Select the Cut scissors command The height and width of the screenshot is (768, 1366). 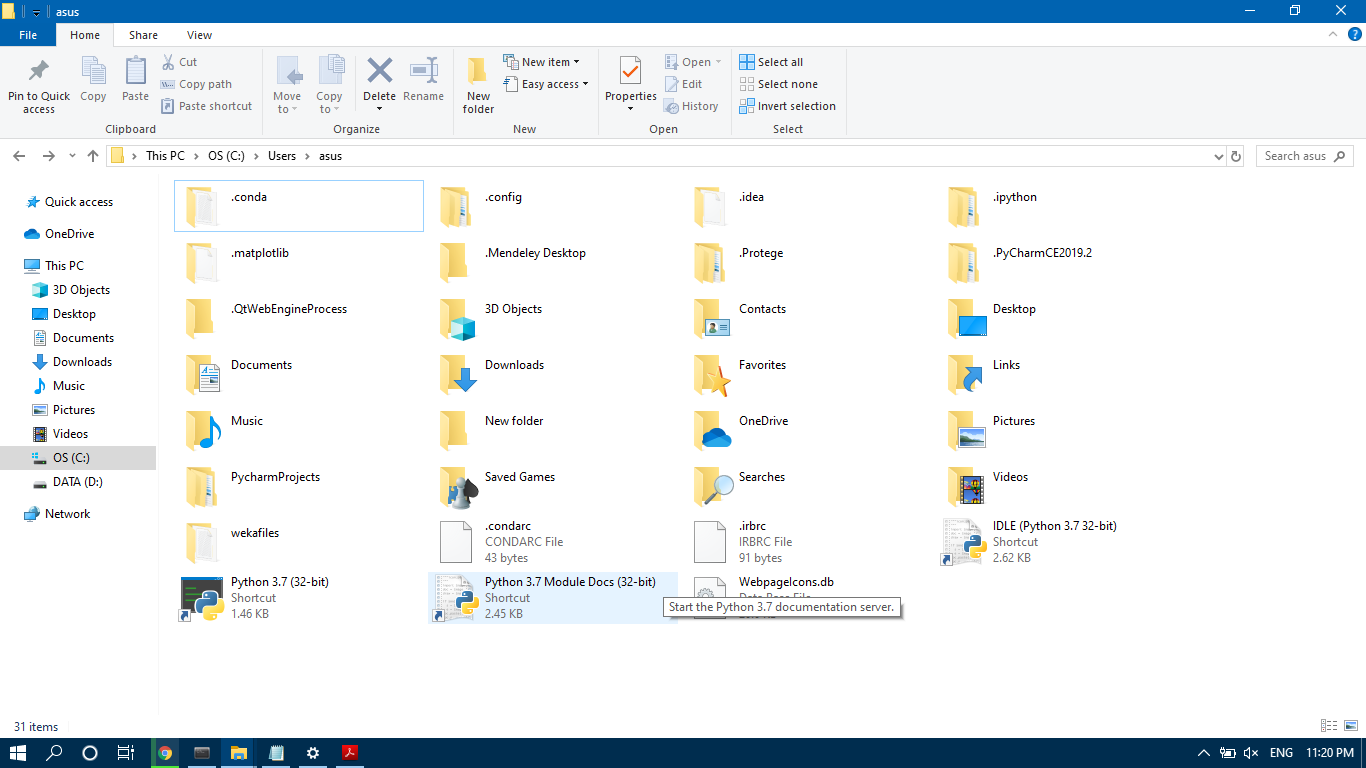coord(180,62)
